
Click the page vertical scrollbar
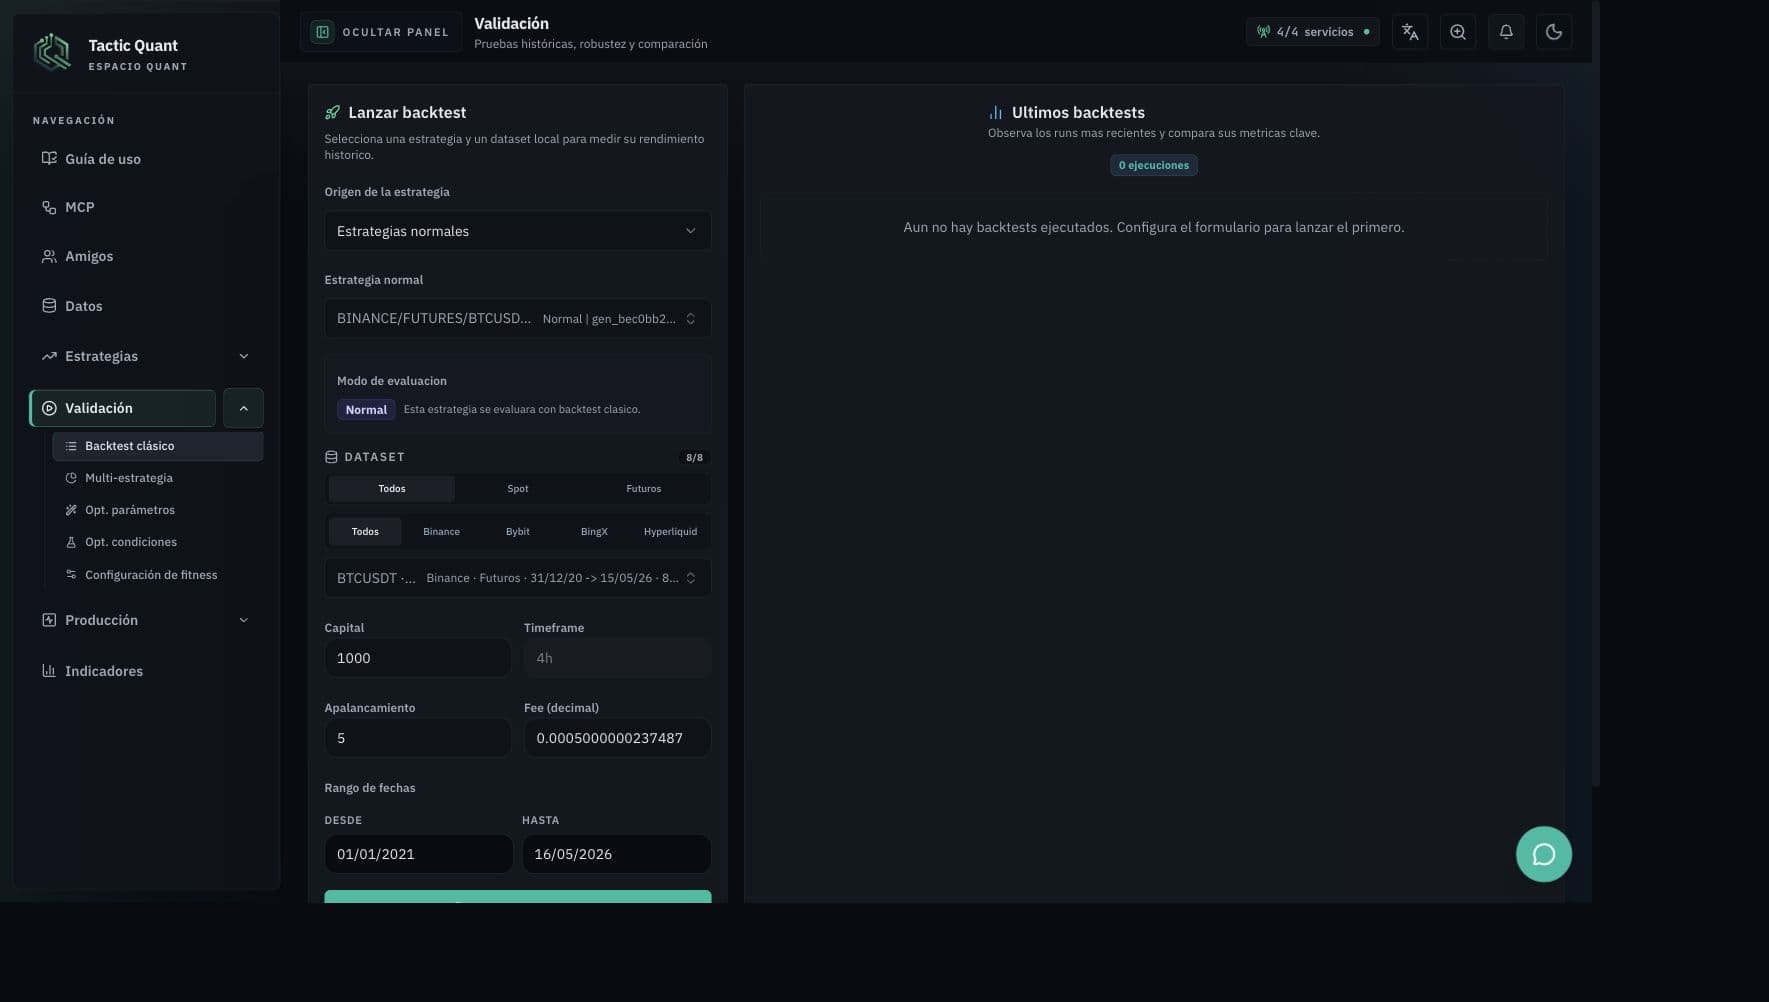[x=1596, y=393]
